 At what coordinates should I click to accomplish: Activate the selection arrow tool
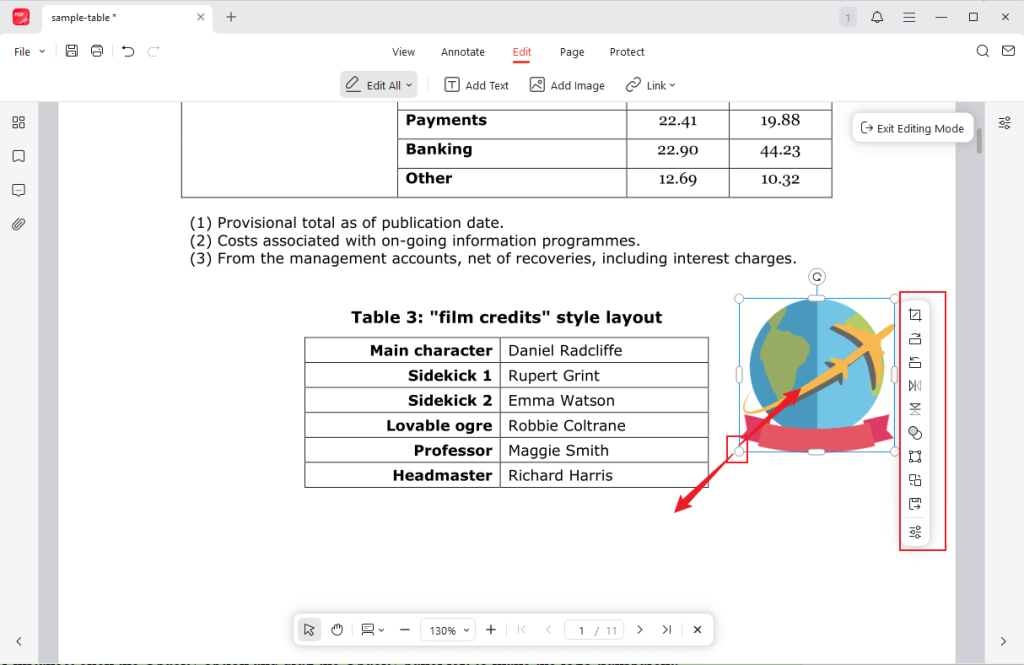coord(309,629)
